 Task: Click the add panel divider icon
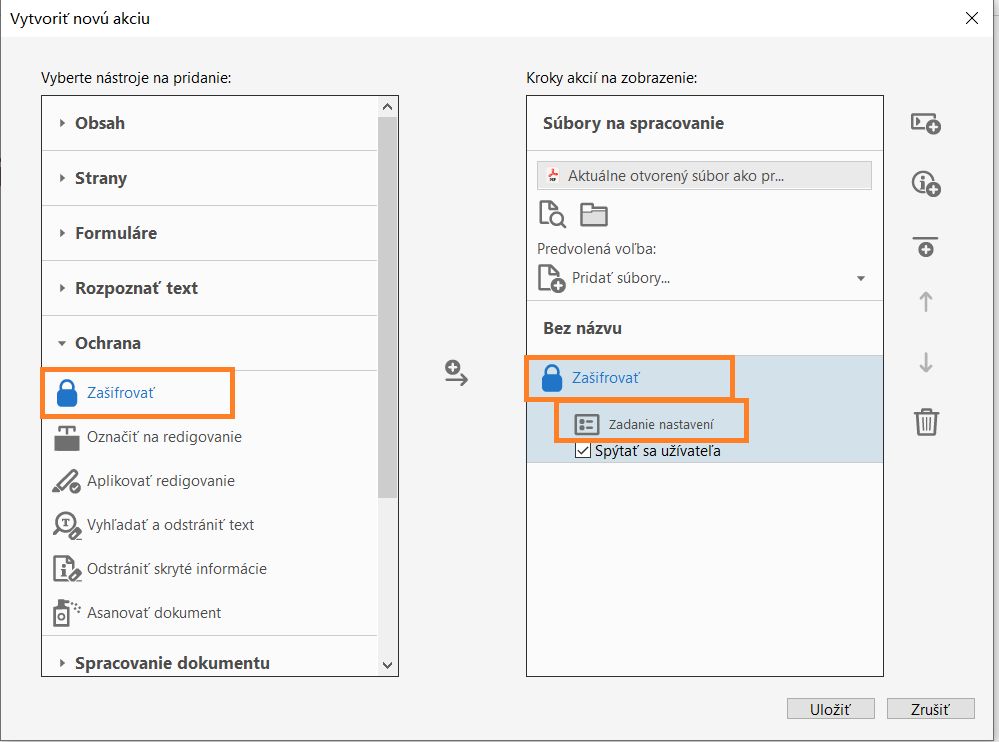[x=925, y=246]
